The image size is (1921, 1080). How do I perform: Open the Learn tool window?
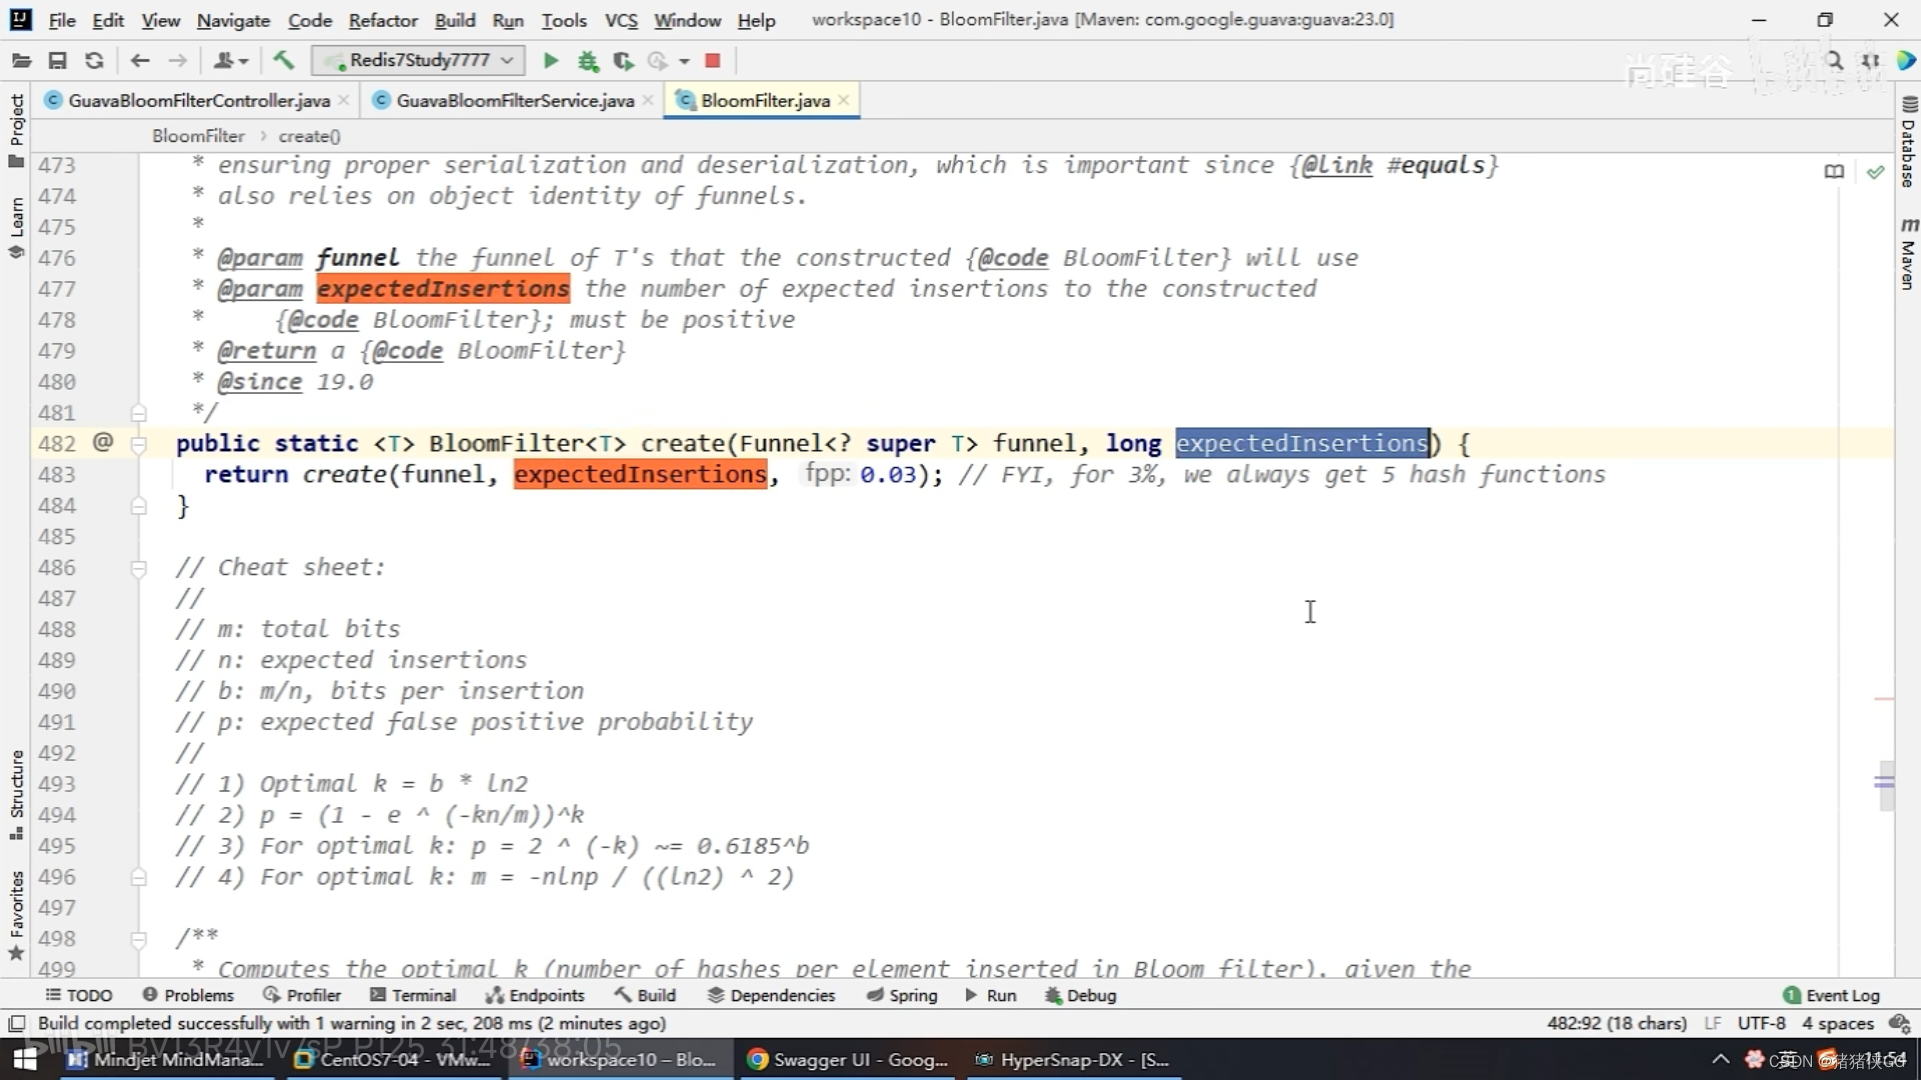click(16, 228)
